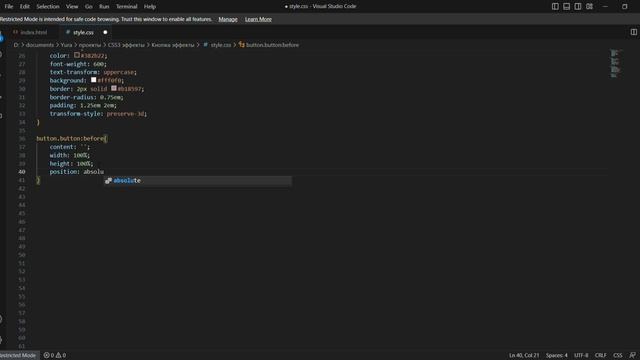640x360 pixels.
Task: Toggle the bottom panel layout icon
Action: point(567,7)
